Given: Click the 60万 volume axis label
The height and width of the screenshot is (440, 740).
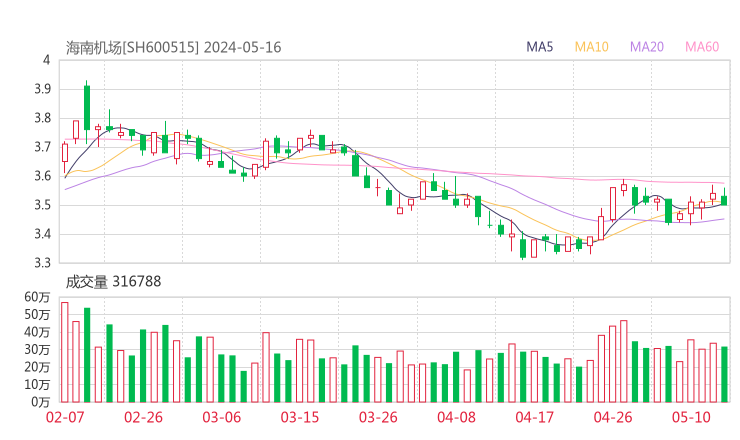Looking at the screenshot, I should coord(38,297).
